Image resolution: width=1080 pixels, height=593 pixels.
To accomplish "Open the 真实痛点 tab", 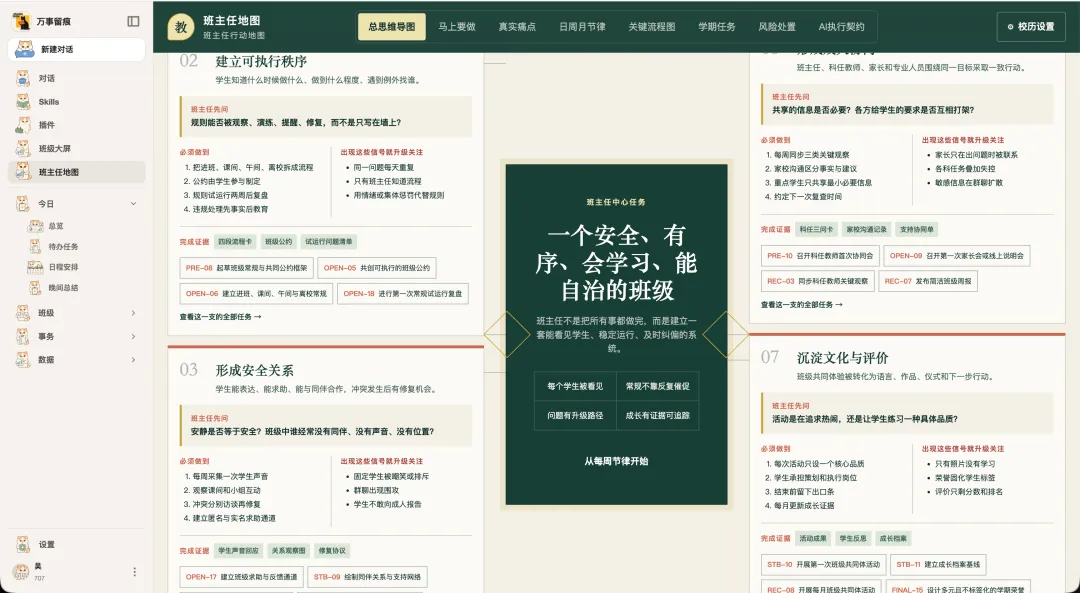I will 517,27.
